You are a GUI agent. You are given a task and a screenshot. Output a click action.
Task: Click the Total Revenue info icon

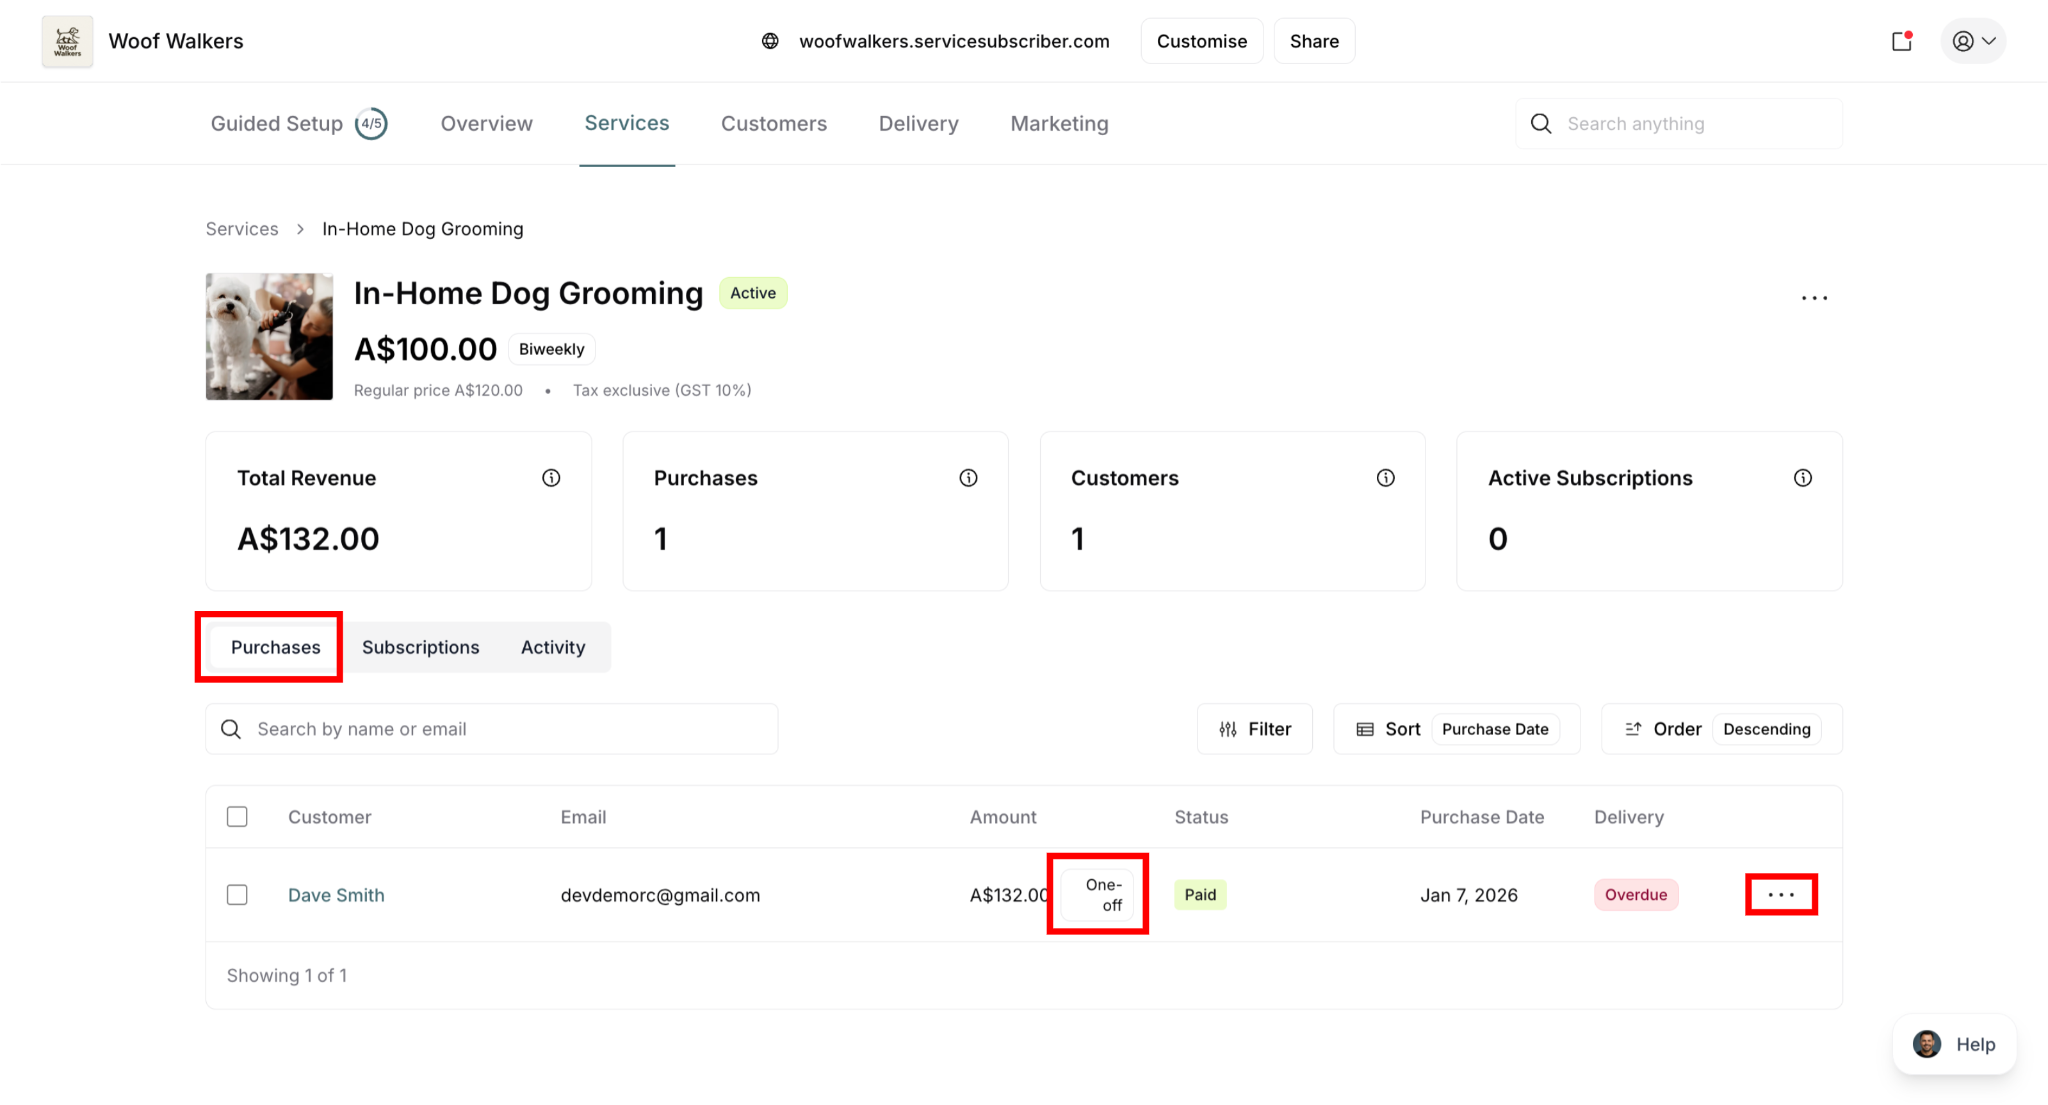(551, 478)
